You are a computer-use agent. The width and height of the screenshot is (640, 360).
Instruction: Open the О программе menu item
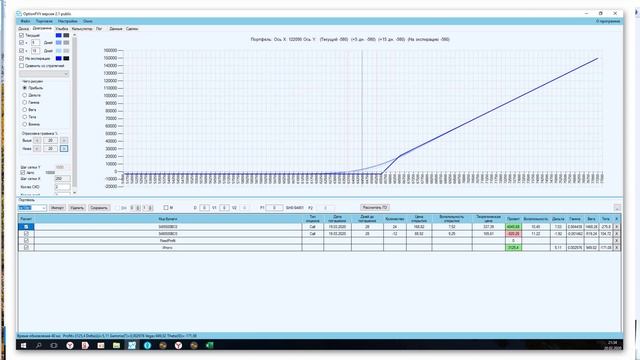pos(608,21)
